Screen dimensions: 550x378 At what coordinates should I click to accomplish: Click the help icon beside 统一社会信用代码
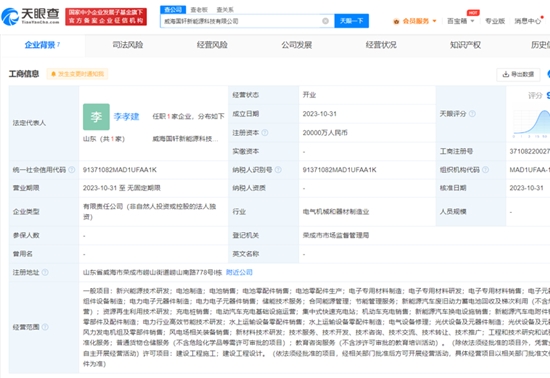click(x=72, y=170)
